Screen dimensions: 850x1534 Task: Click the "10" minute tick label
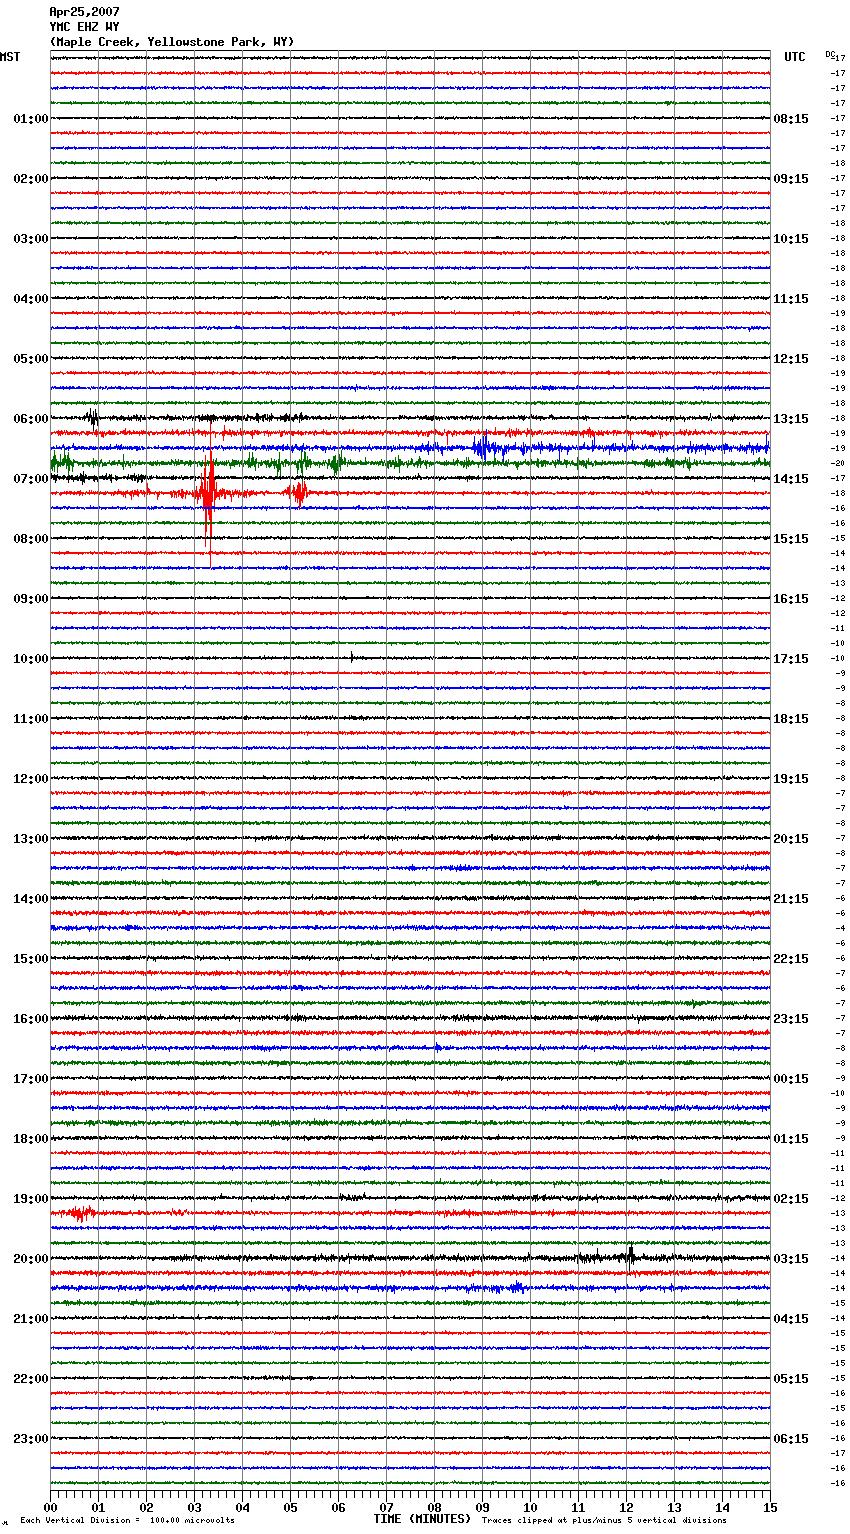(x=531, y=1507)
